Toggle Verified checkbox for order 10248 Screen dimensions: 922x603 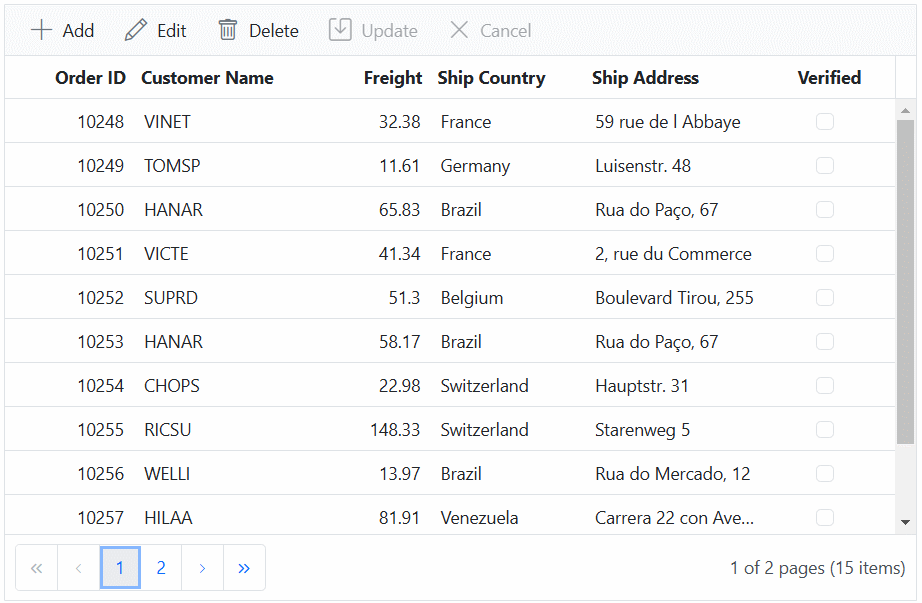pyautogui.click(x=824, y=122)
